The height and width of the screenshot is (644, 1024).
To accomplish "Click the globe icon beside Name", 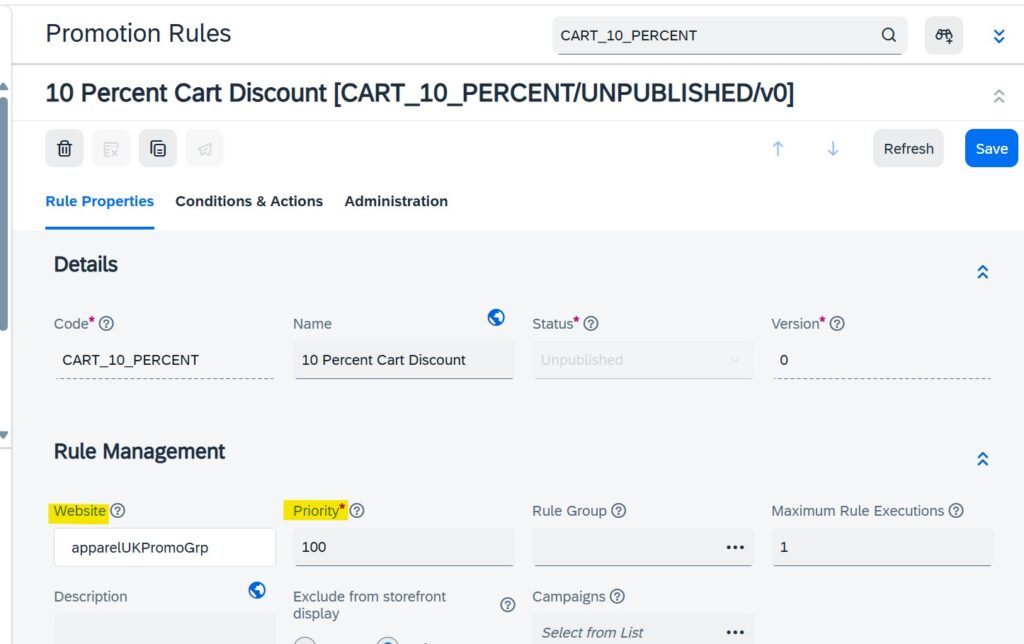I will pos(496,317).
